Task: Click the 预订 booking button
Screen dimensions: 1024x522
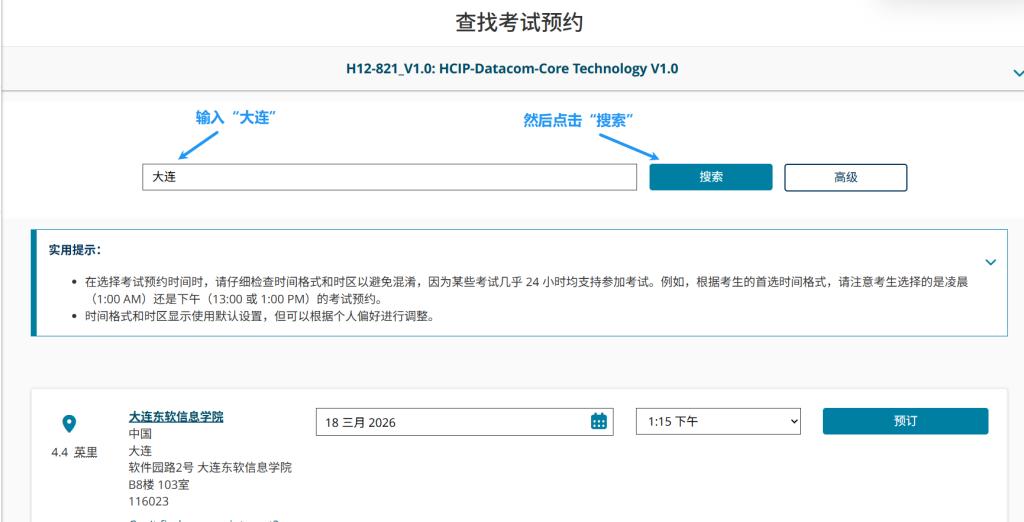Action: (x=905, y=421)
